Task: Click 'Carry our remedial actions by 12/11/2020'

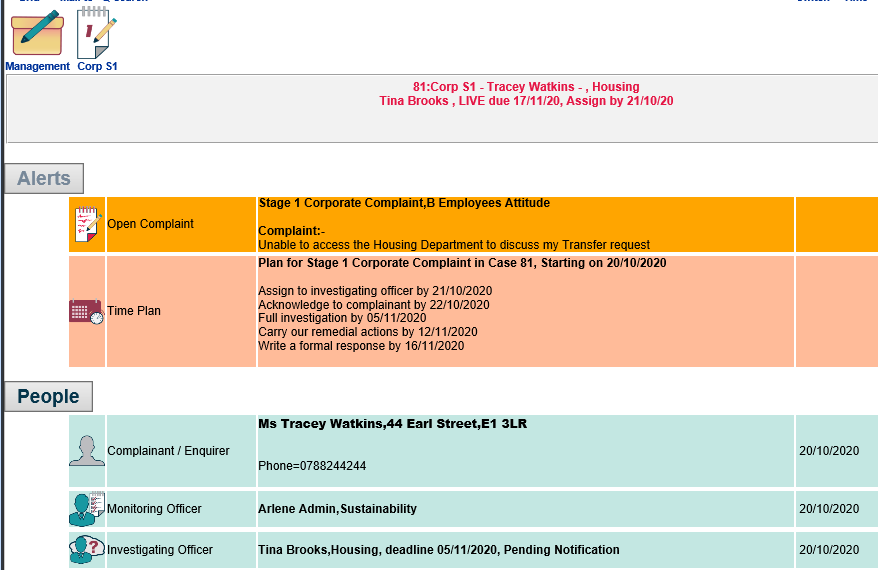Action: (x=368, y=331)
